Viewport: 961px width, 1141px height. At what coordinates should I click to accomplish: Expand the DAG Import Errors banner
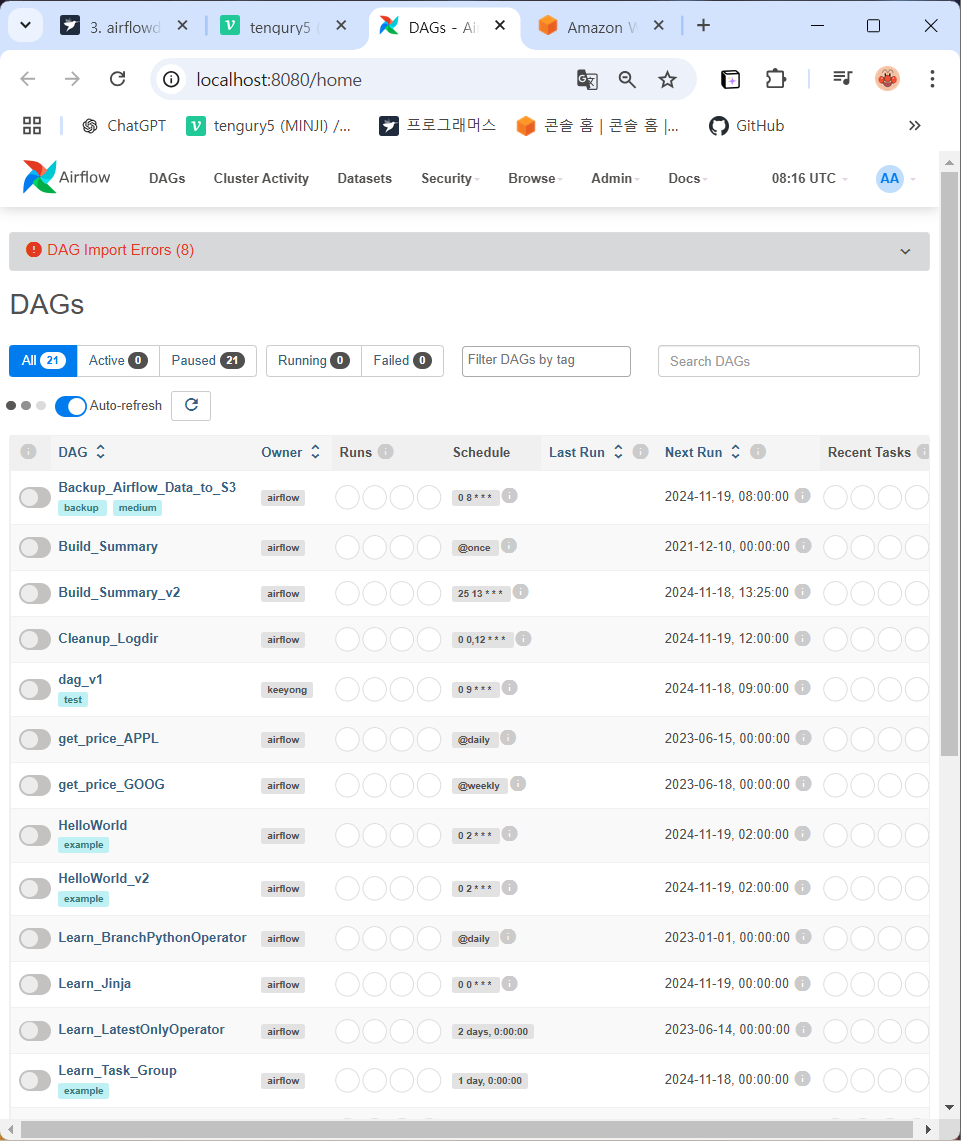(905, 251)
